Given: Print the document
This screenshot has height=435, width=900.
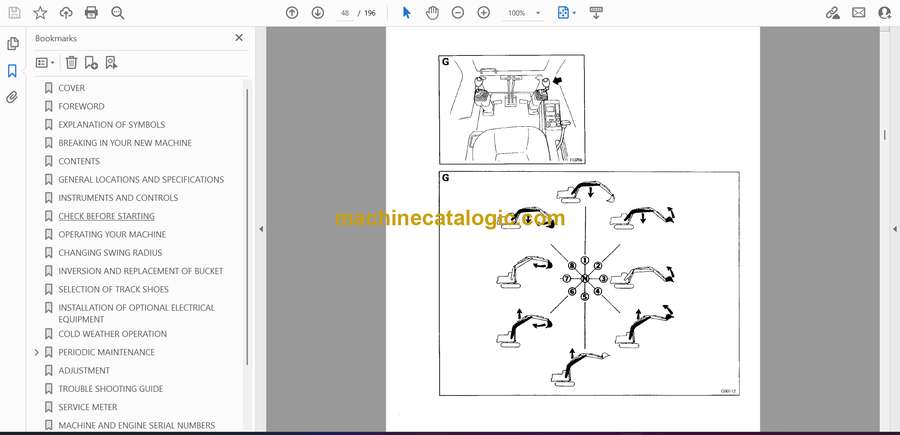Looking at the screenshot, I should coord(91,13).
